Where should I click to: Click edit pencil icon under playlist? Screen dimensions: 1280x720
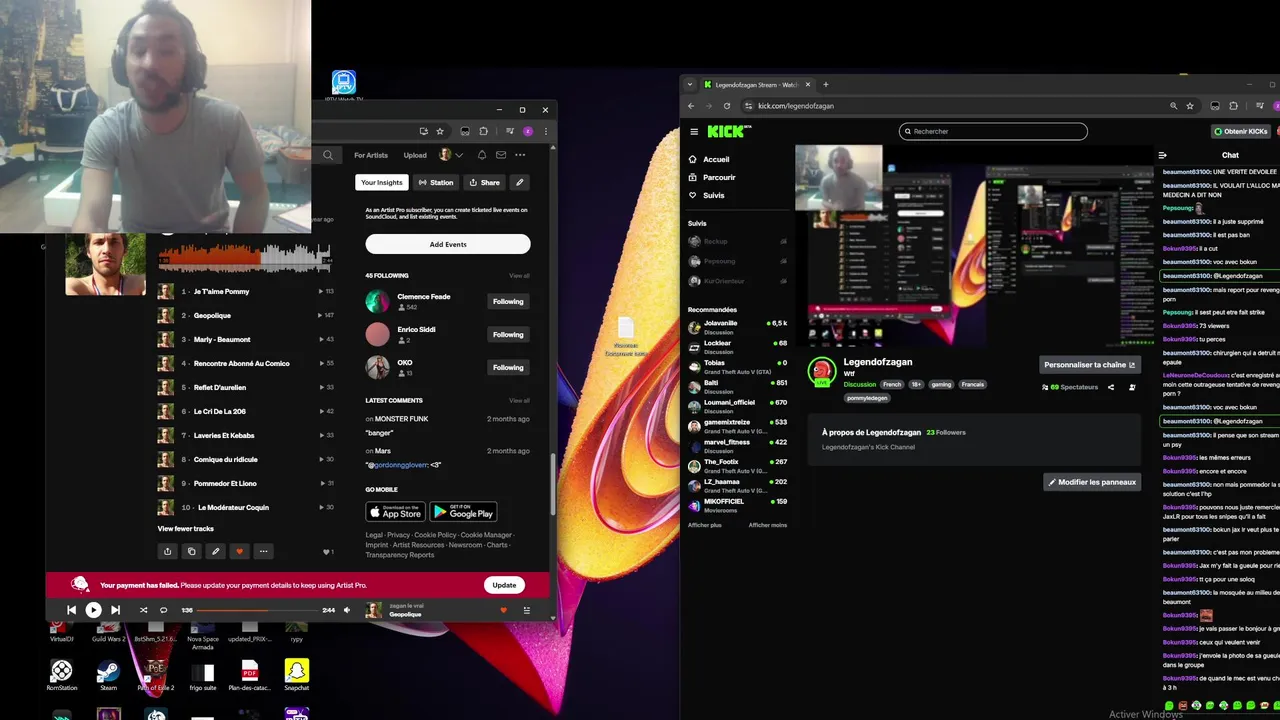pos(215,551)
